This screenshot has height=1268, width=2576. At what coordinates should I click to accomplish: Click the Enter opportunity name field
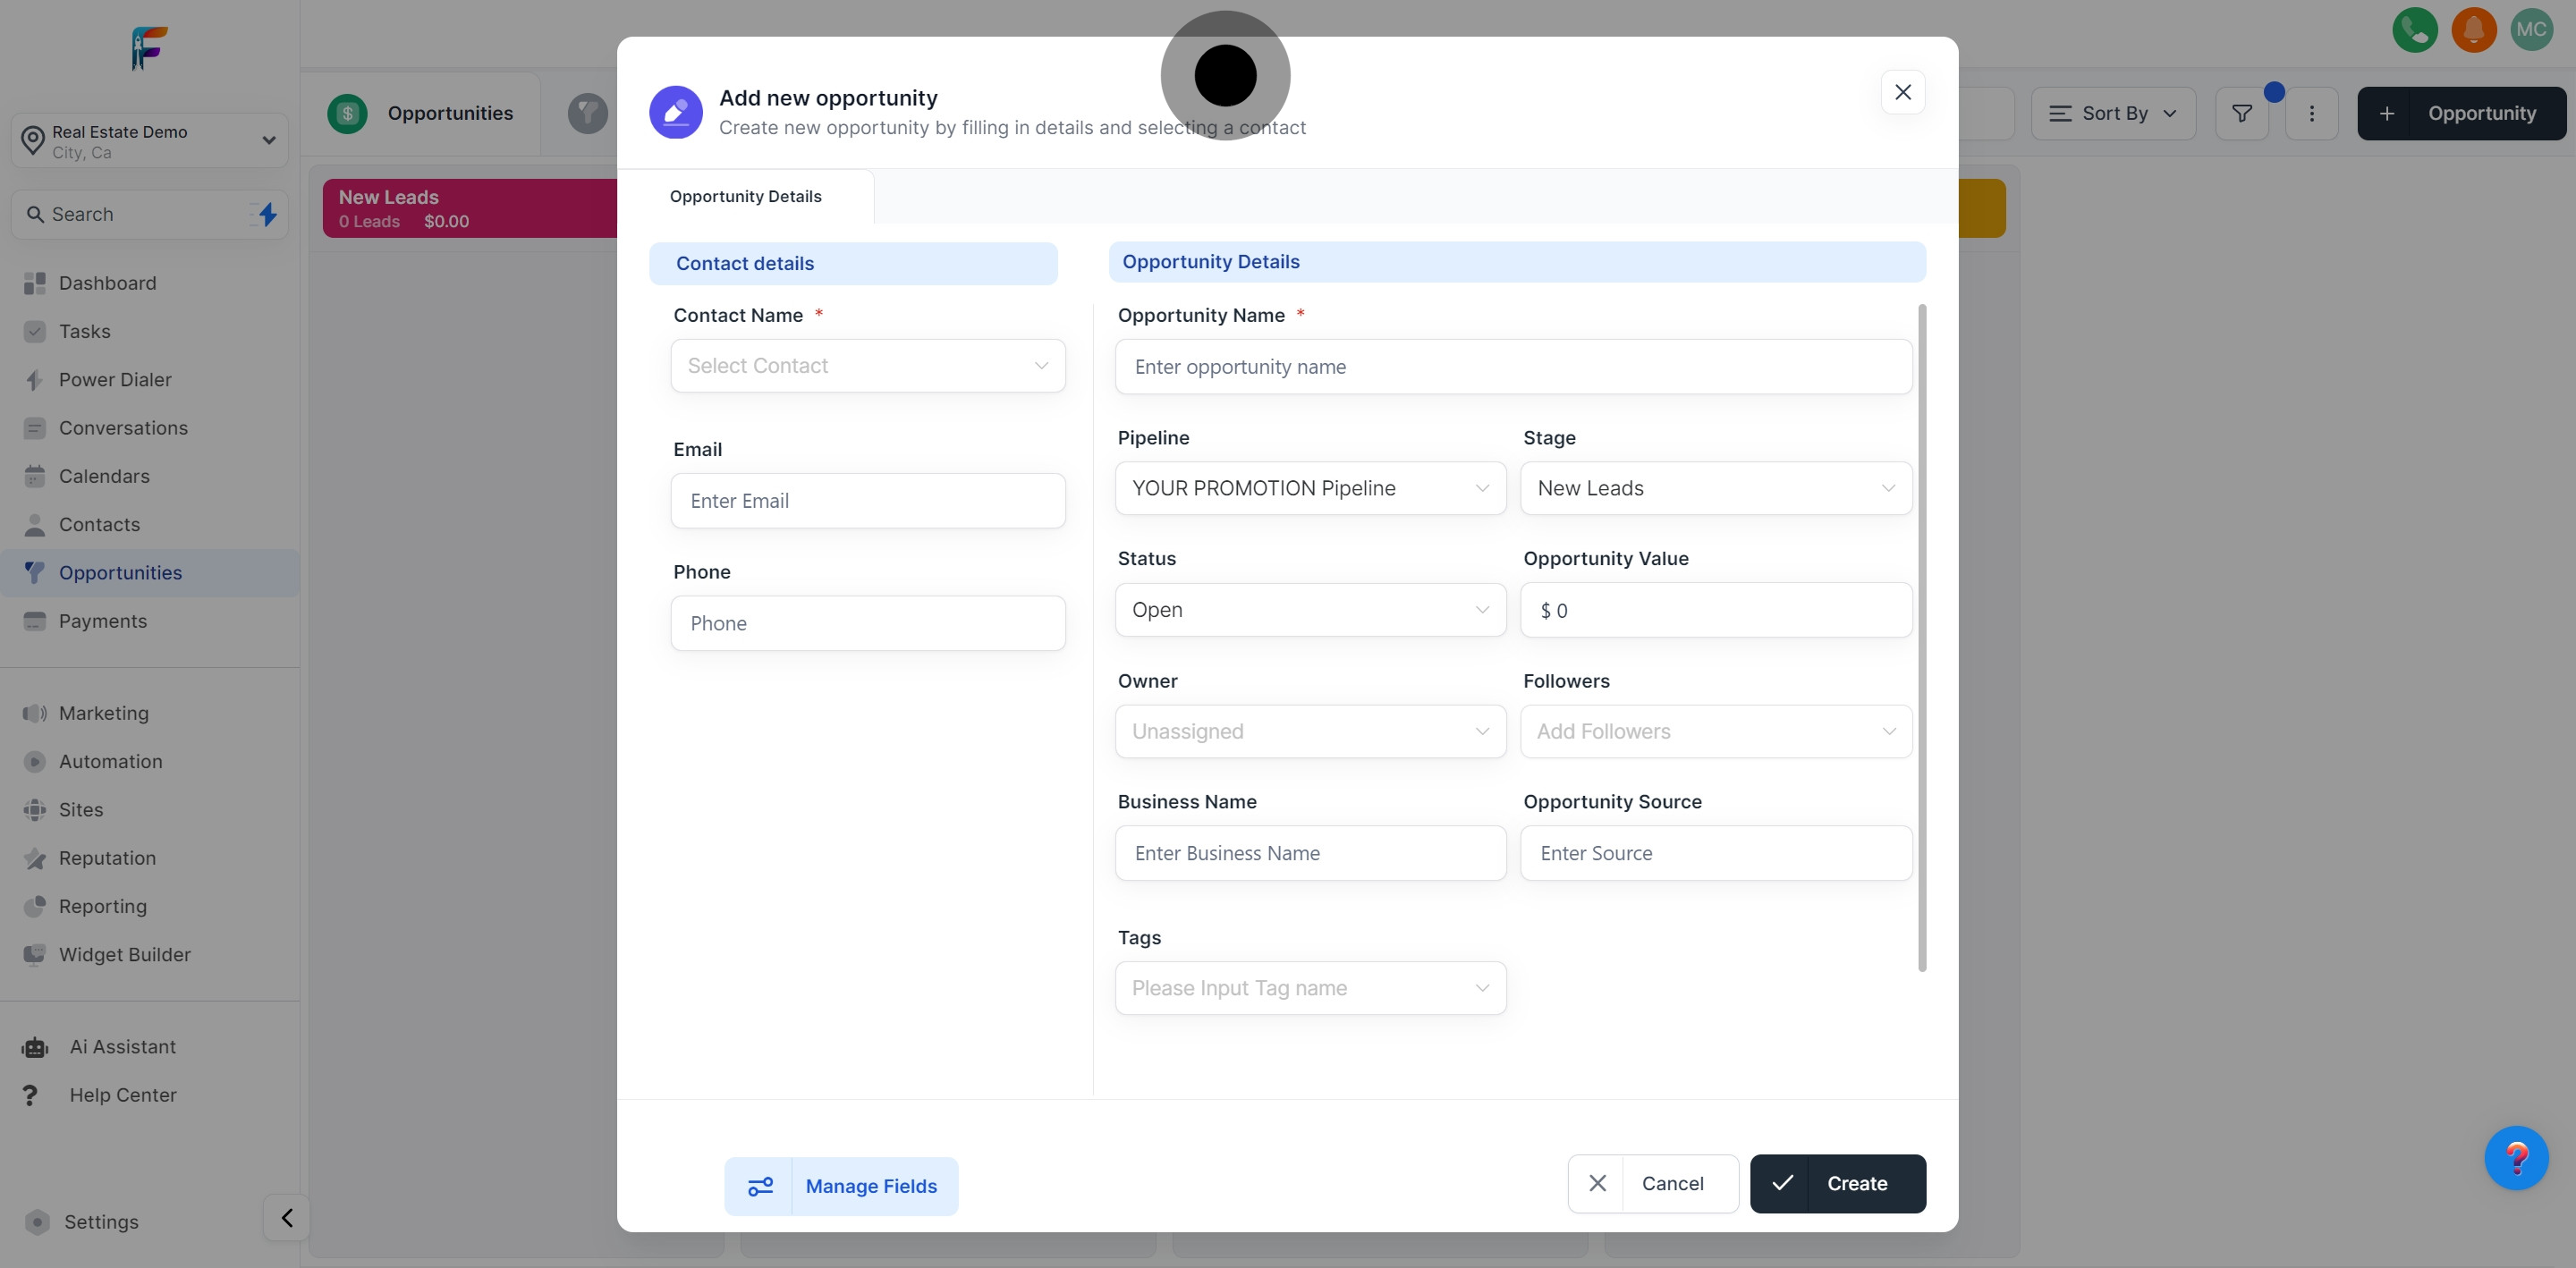pos(1512,367)
